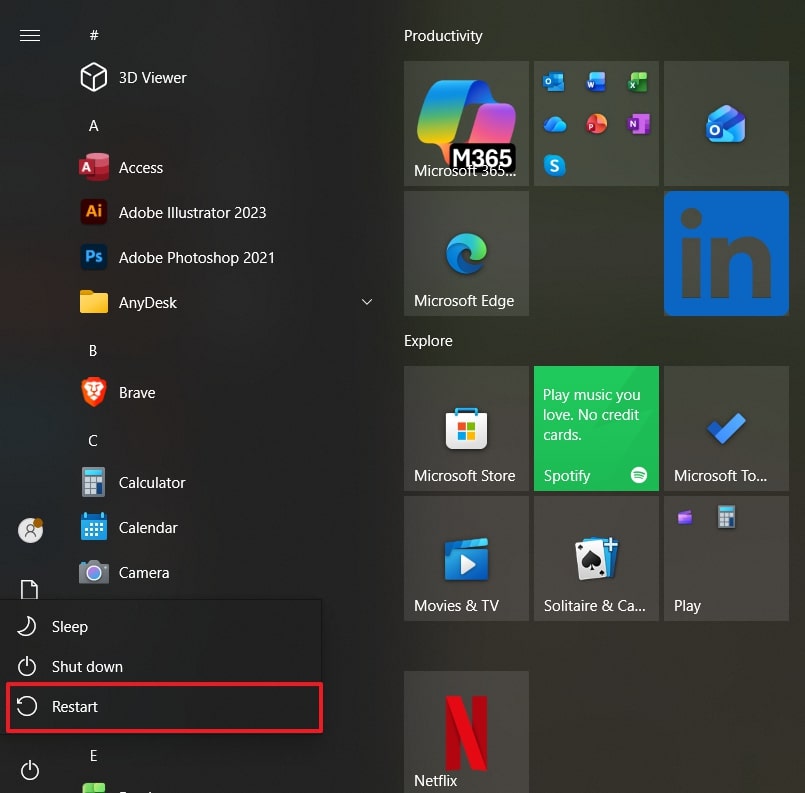Open the LinkedIn tile

pos(726,253)
